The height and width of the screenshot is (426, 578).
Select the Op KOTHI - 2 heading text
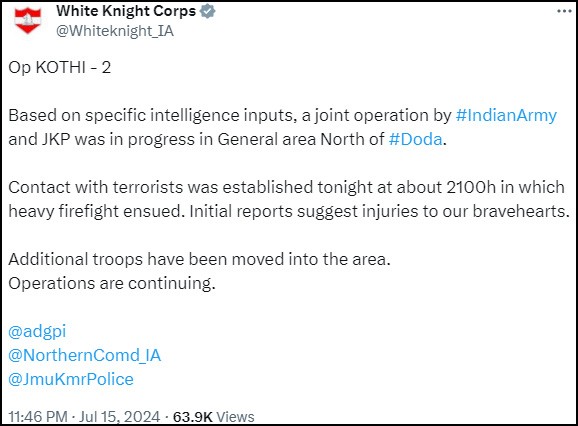point(59,67)
